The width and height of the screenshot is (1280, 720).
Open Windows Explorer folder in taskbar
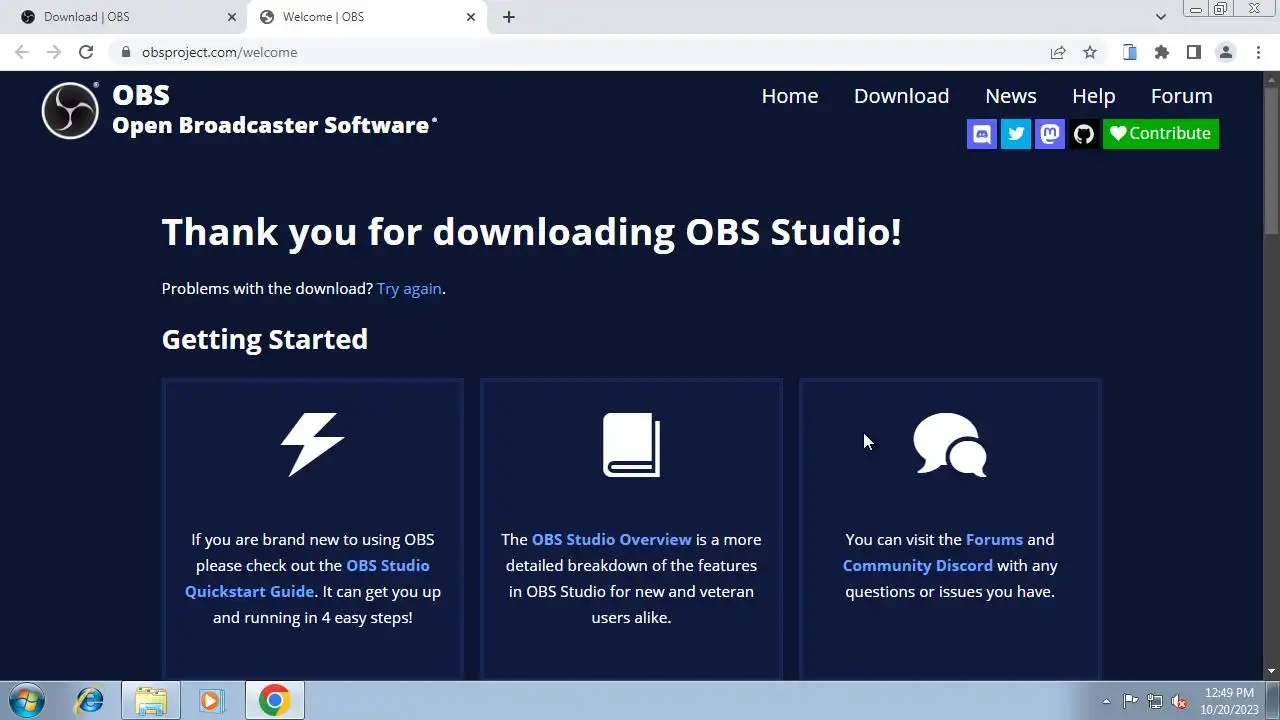point(151,701)
